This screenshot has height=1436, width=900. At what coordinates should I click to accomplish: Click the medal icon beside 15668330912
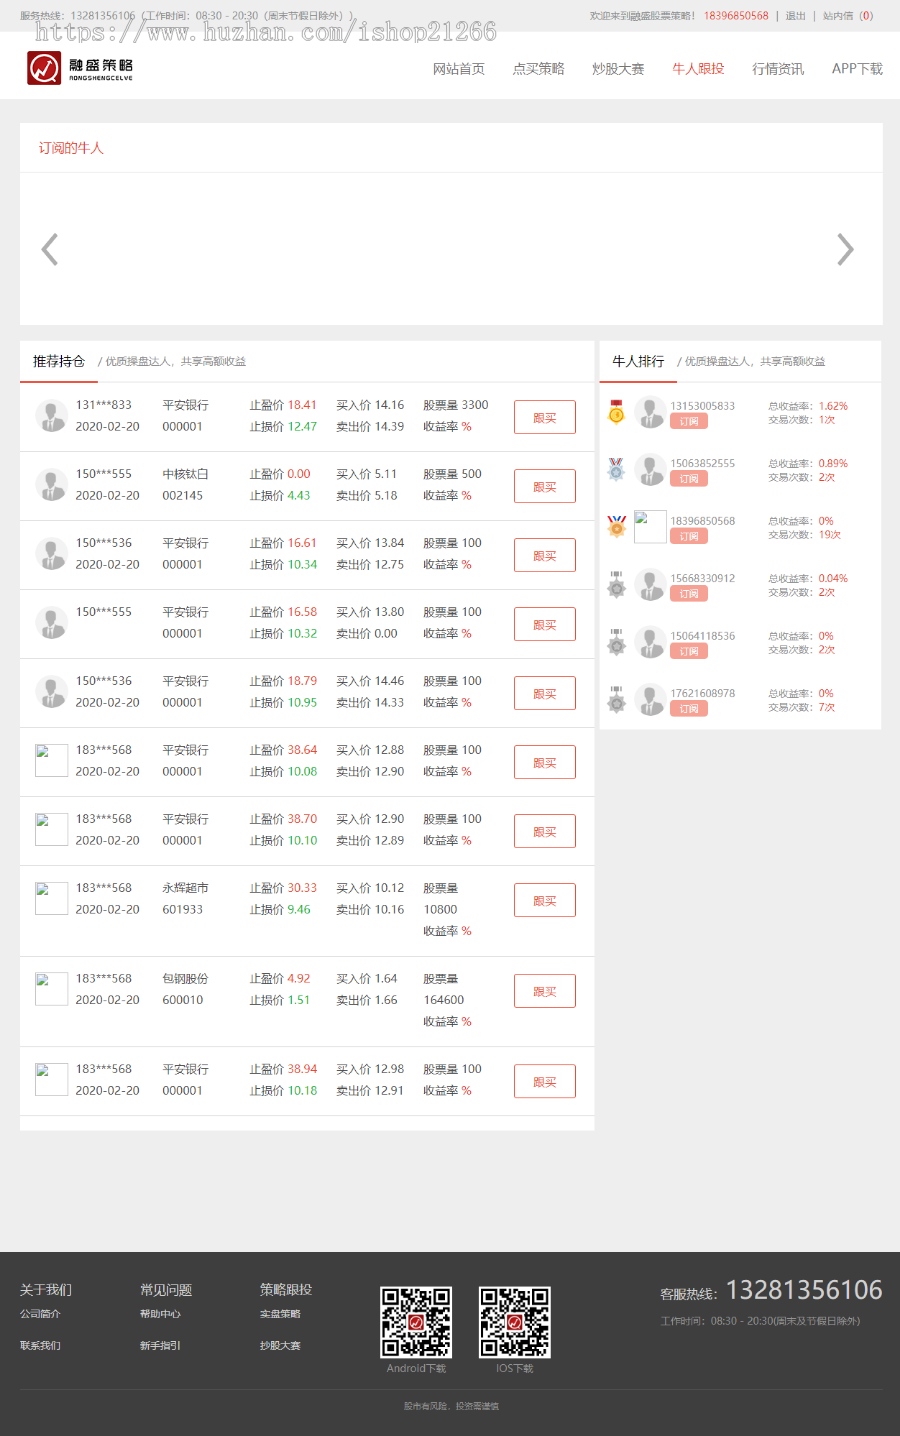click(616, 584)
